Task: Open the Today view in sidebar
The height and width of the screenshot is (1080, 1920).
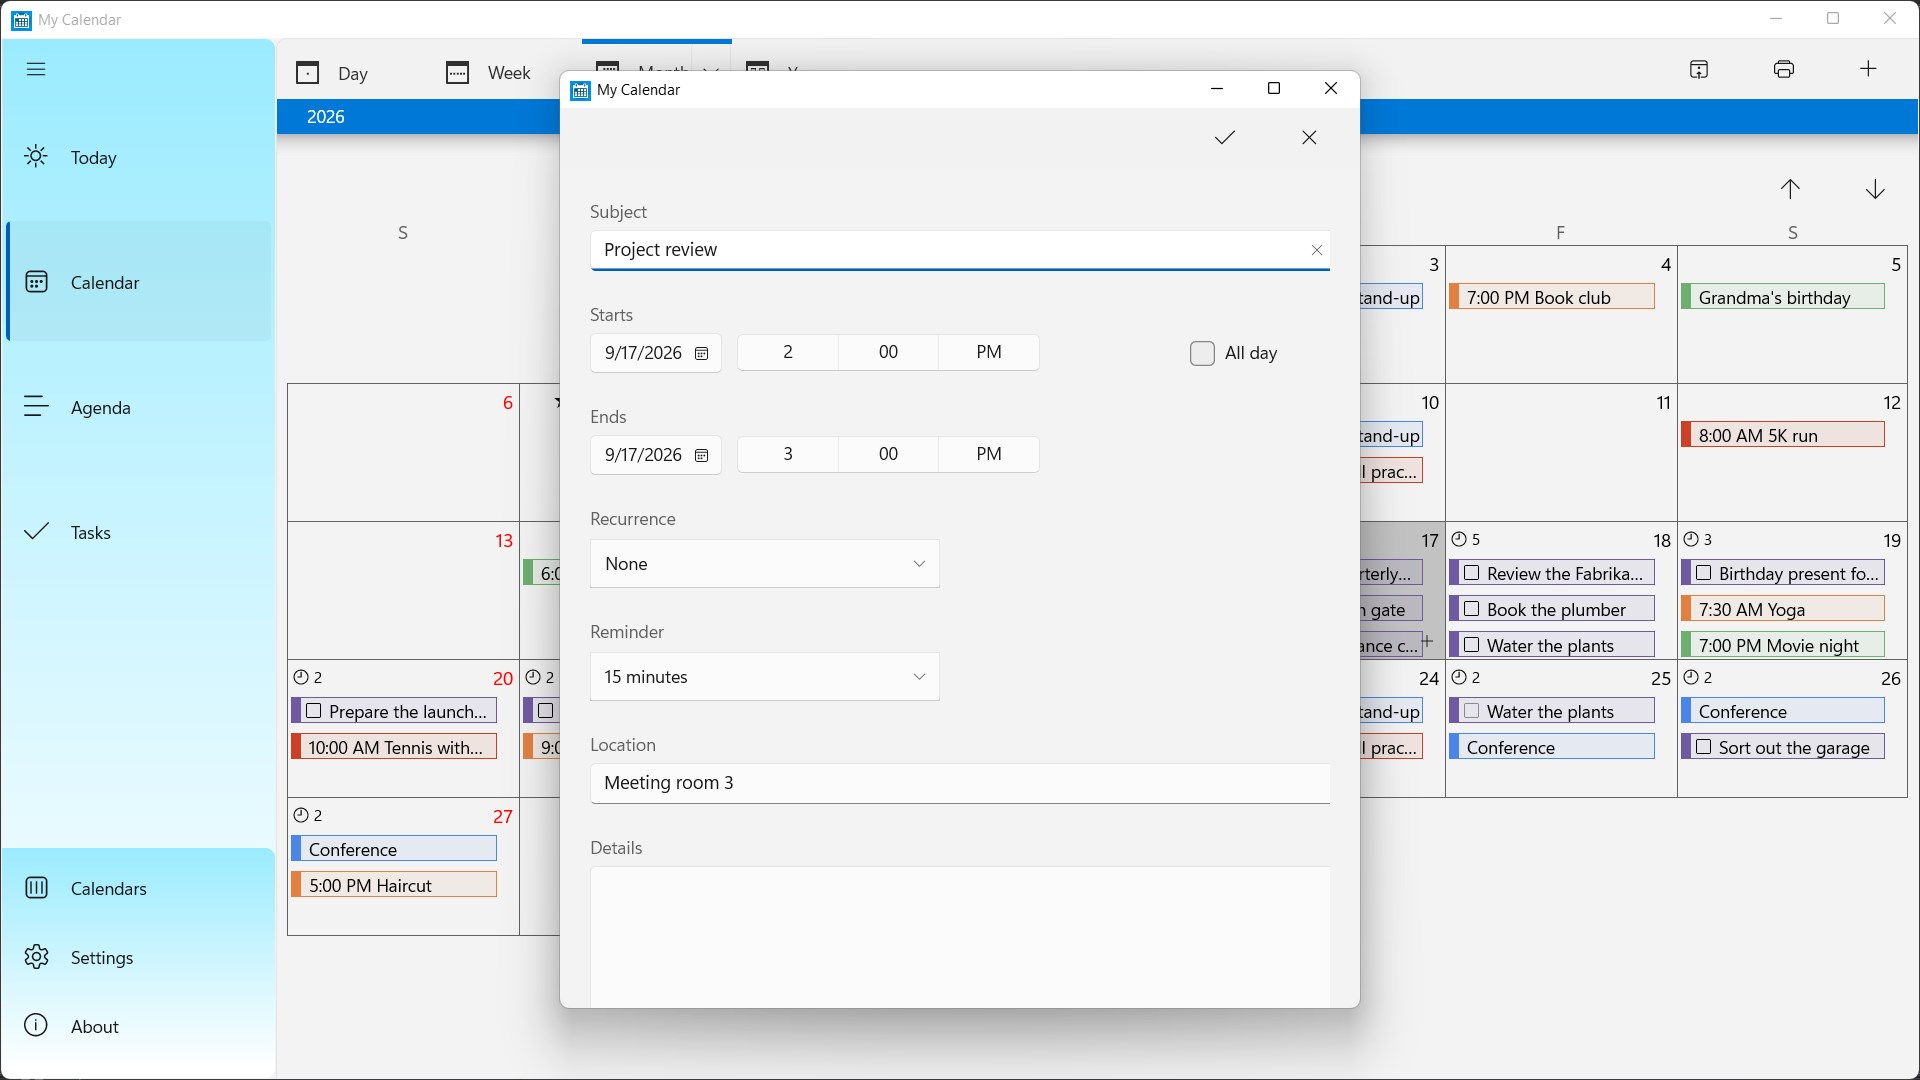Action: [138, 157]
